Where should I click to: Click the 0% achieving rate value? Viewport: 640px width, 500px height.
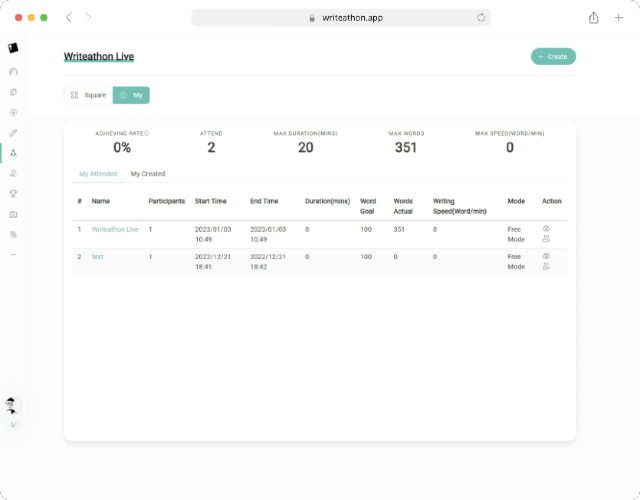point(122,147)
